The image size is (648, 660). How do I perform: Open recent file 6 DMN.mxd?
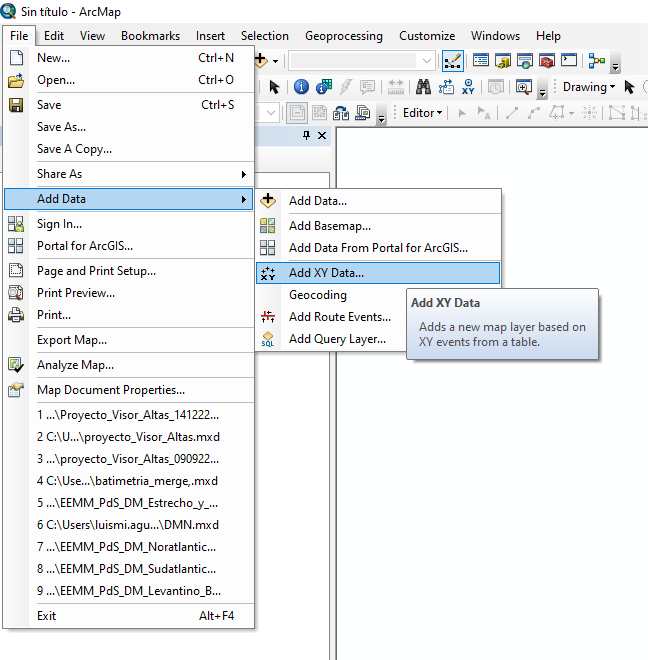pos(128,525)
